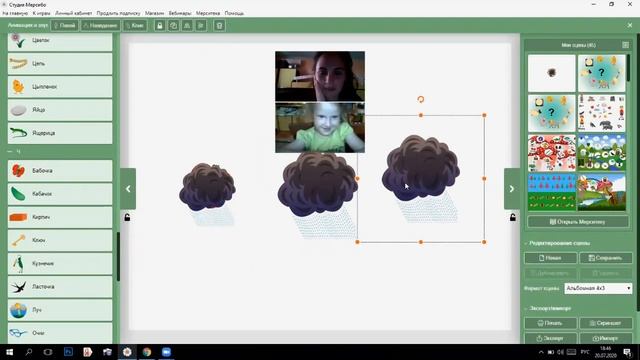Collapse the Экспорт/импорт section
Screen dimensions: 640x360
[x=548, y=309]
